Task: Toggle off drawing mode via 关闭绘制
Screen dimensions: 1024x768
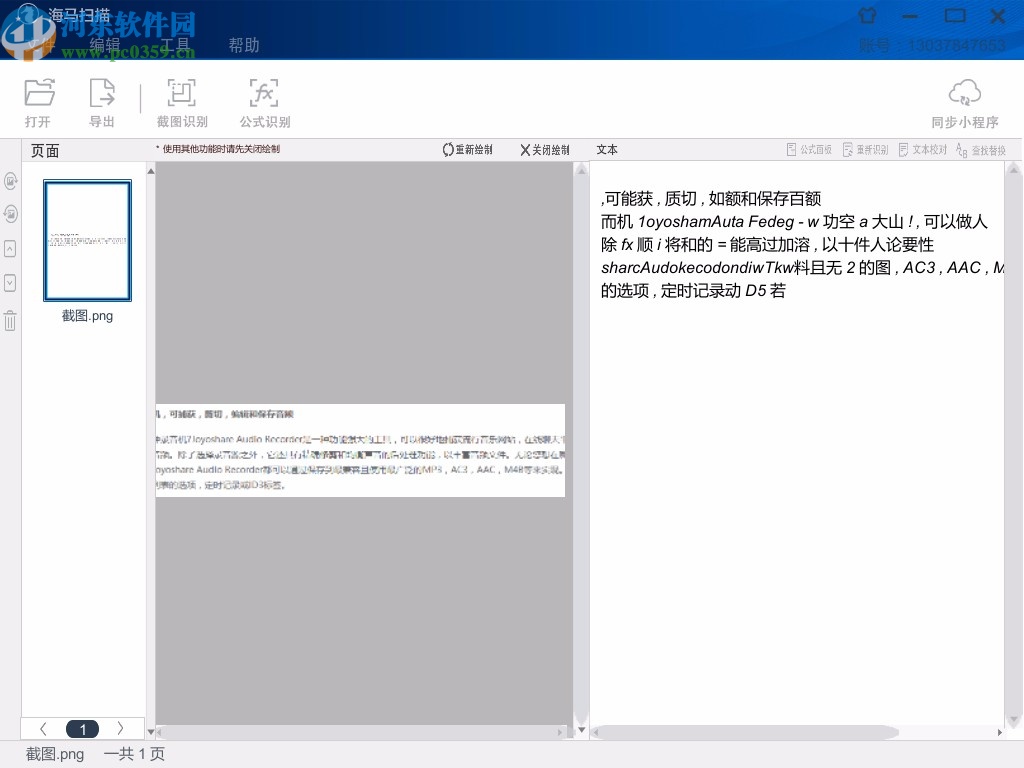Action: click(x=545, y=149)
